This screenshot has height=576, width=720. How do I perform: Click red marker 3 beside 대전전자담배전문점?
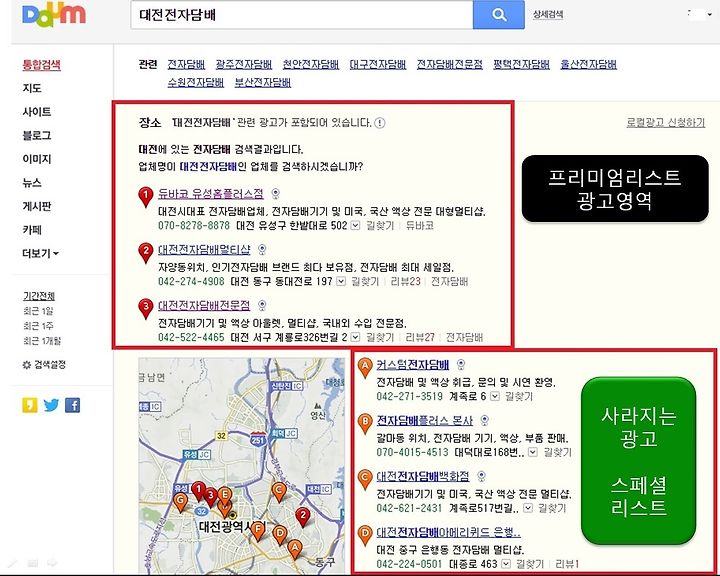coord(146,309)
